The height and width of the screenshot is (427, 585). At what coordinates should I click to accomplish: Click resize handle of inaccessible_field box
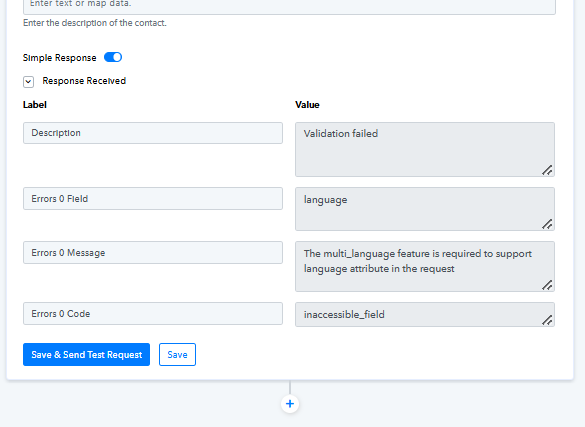coord(547,320)
